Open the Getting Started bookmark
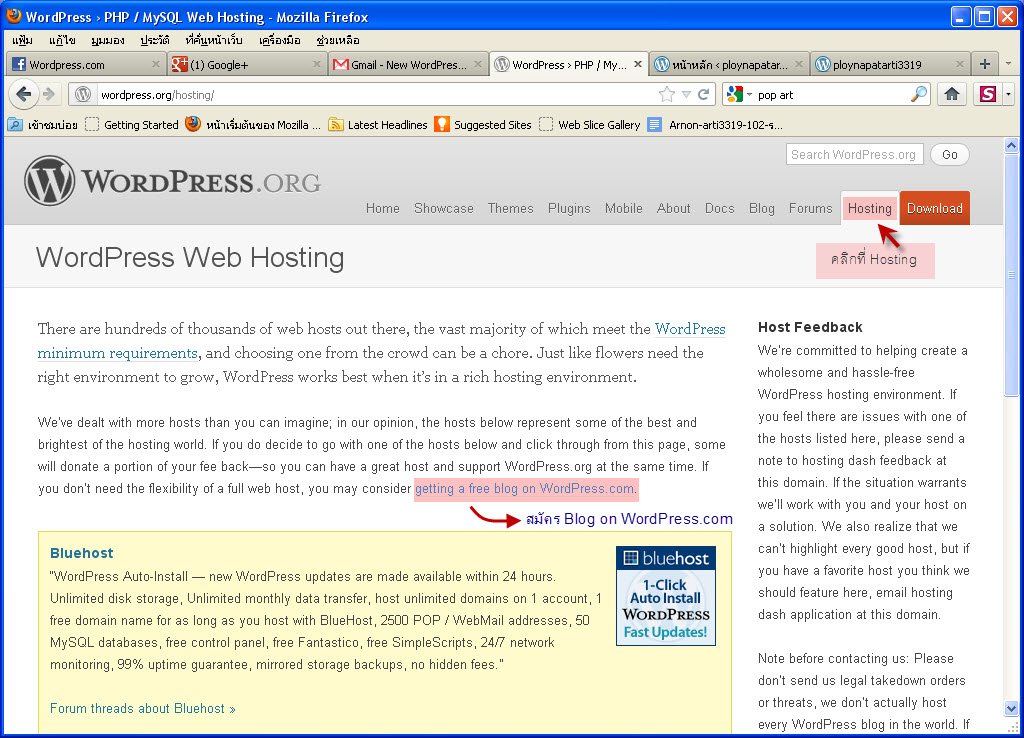Screen dimensions: 1024x738 132,124
